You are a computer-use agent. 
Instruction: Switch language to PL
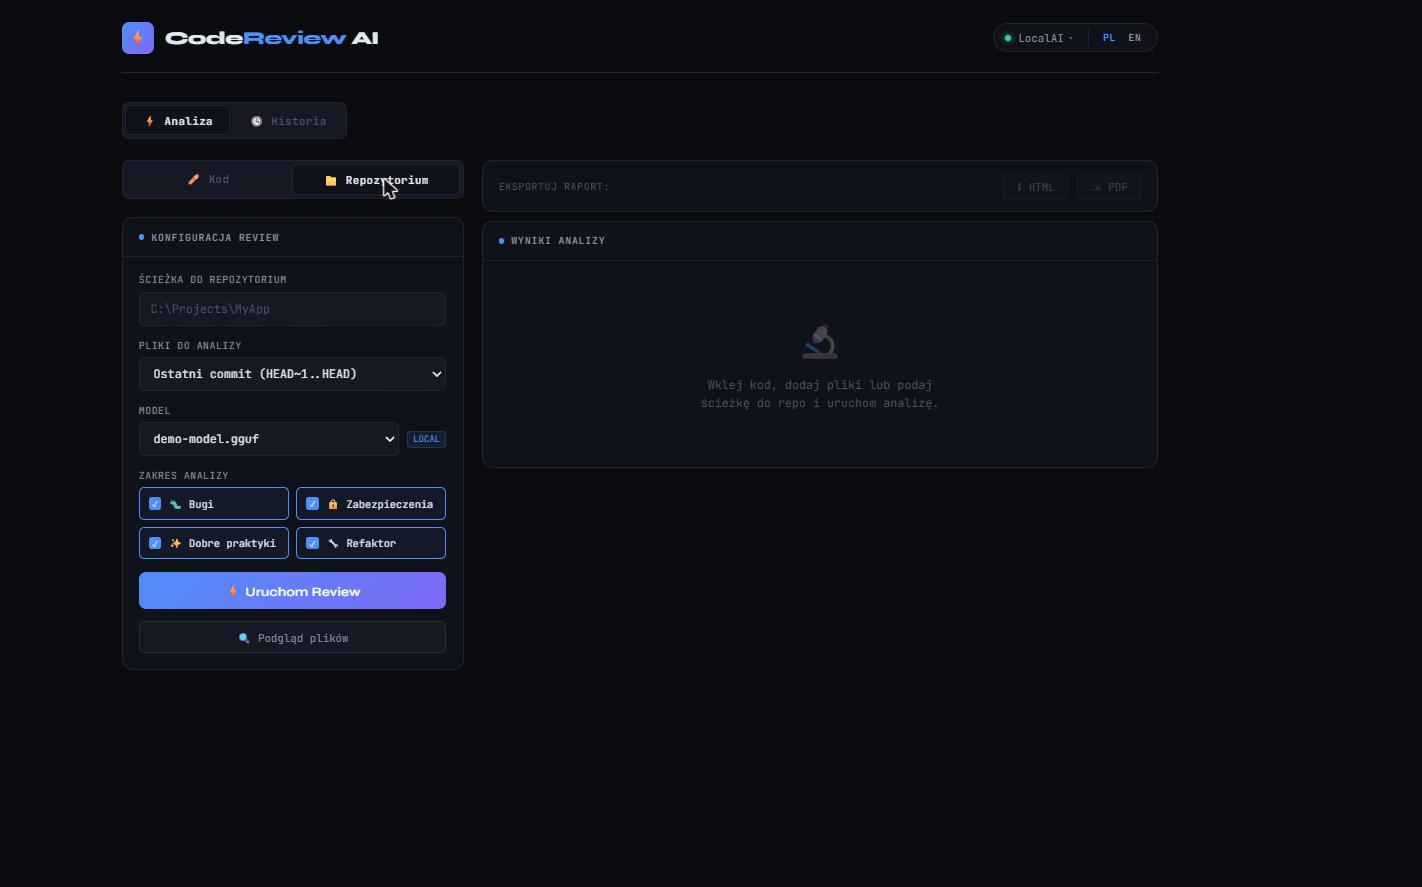(x=1109, y=38)
